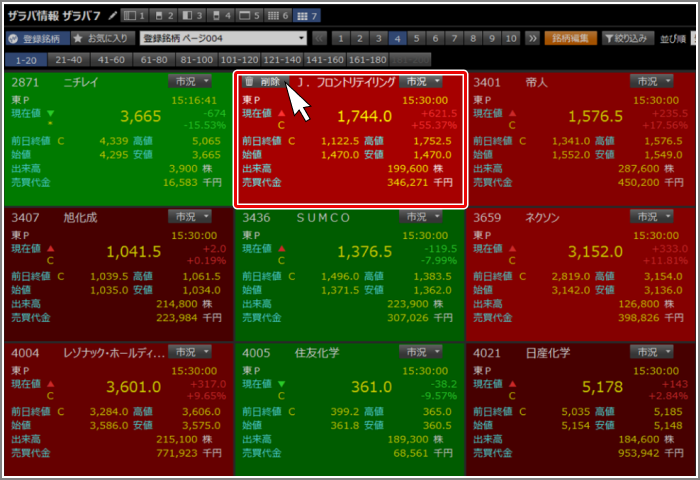Expand 市況 dropdown on 帝人 panel

[655, 81]
